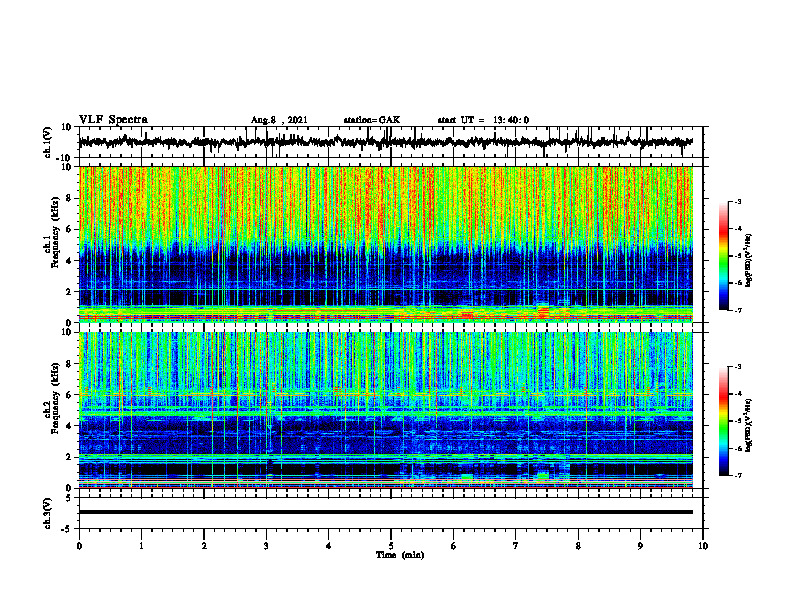Click time axis tick label "2"
This screenshot has height=612, width=792.
click(204, 546)
